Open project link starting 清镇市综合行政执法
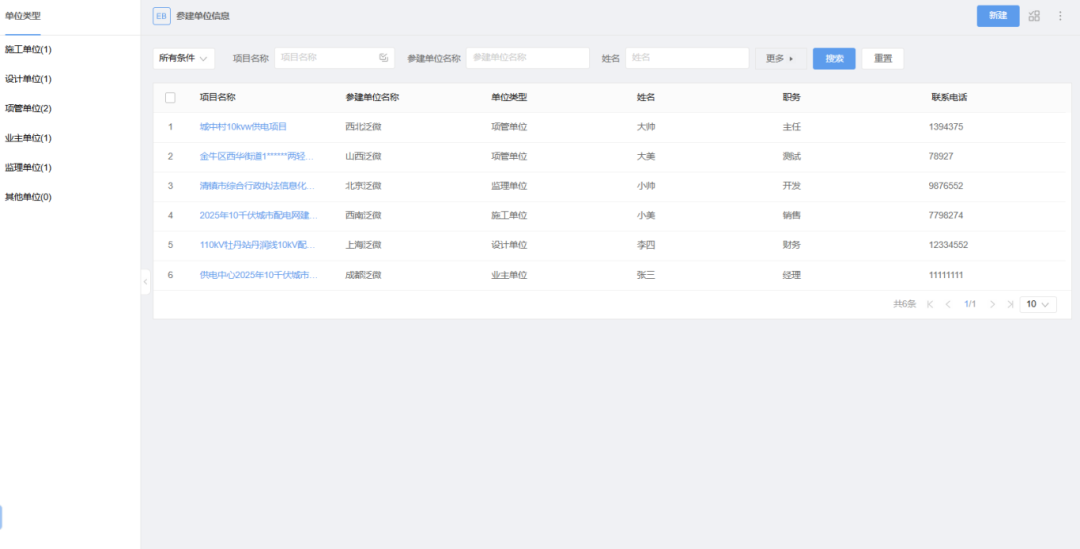This screenshot has width=1080, height=549. (x=259, y=186)
